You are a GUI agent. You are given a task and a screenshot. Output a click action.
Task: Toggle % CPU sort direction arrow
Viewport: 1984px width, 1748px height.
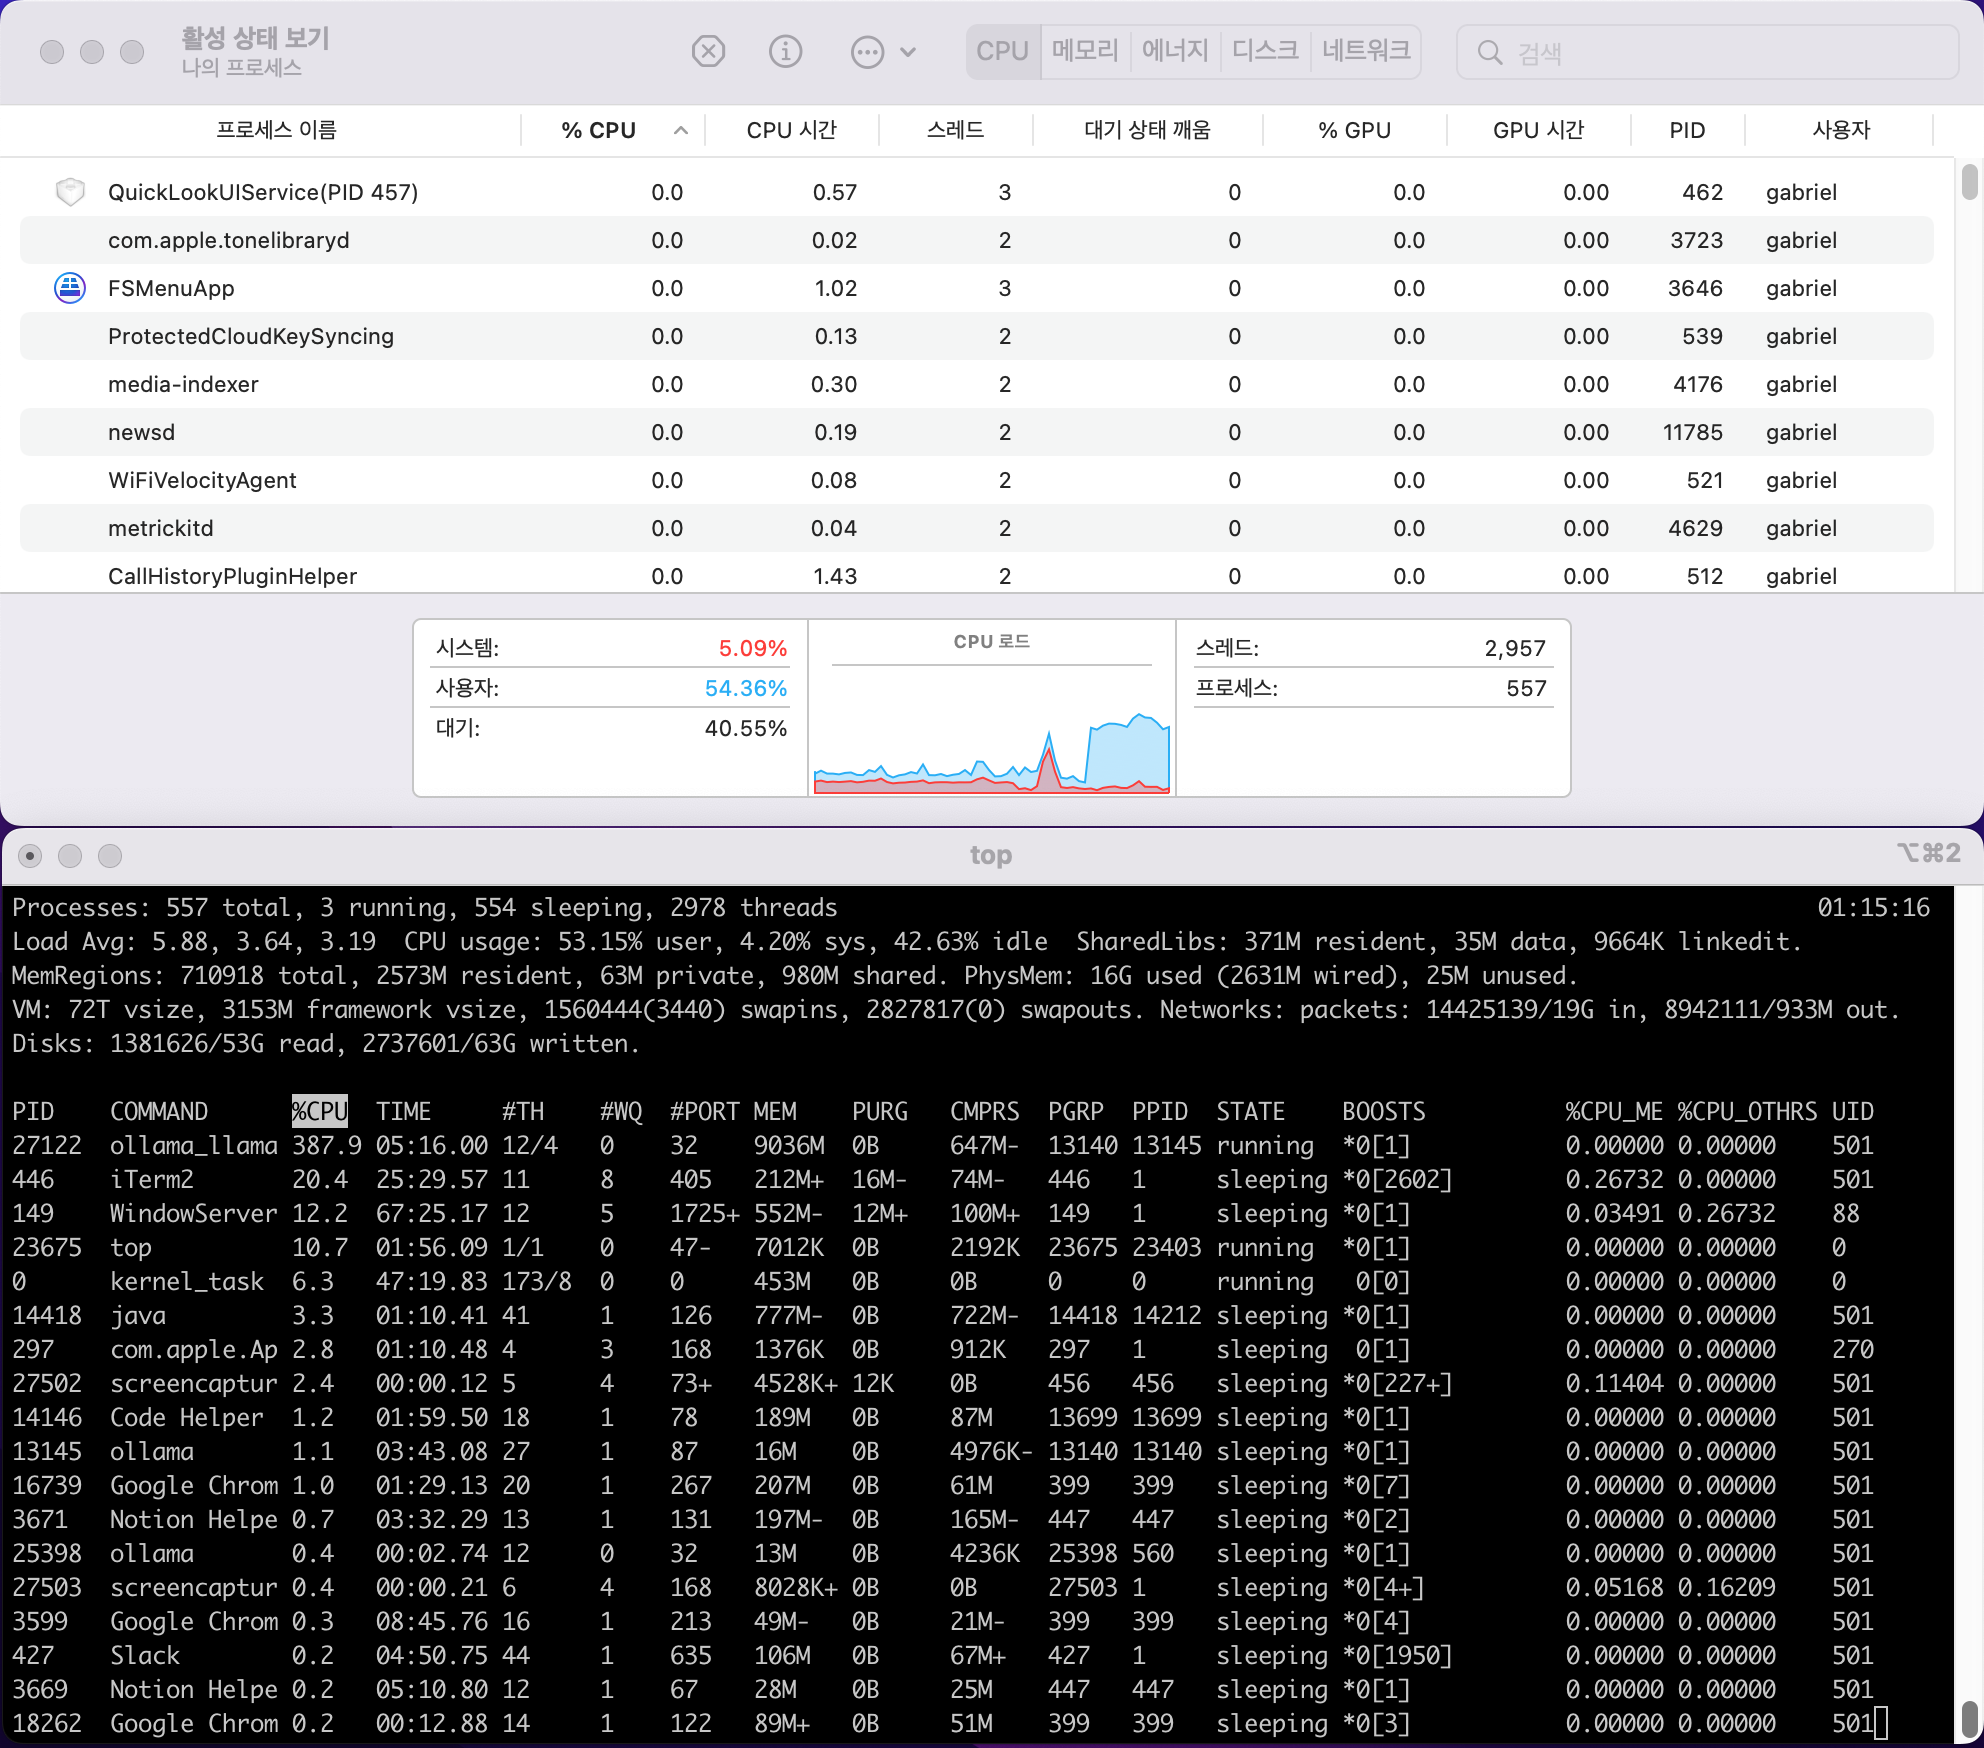[681, 130]
